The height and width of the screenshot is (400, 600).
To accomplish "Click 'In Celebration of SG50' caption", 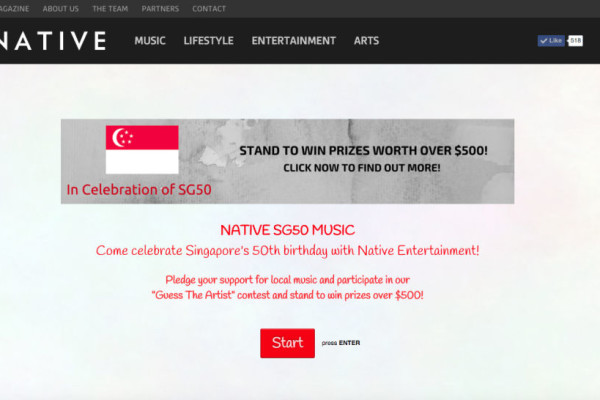I will 139,190.
